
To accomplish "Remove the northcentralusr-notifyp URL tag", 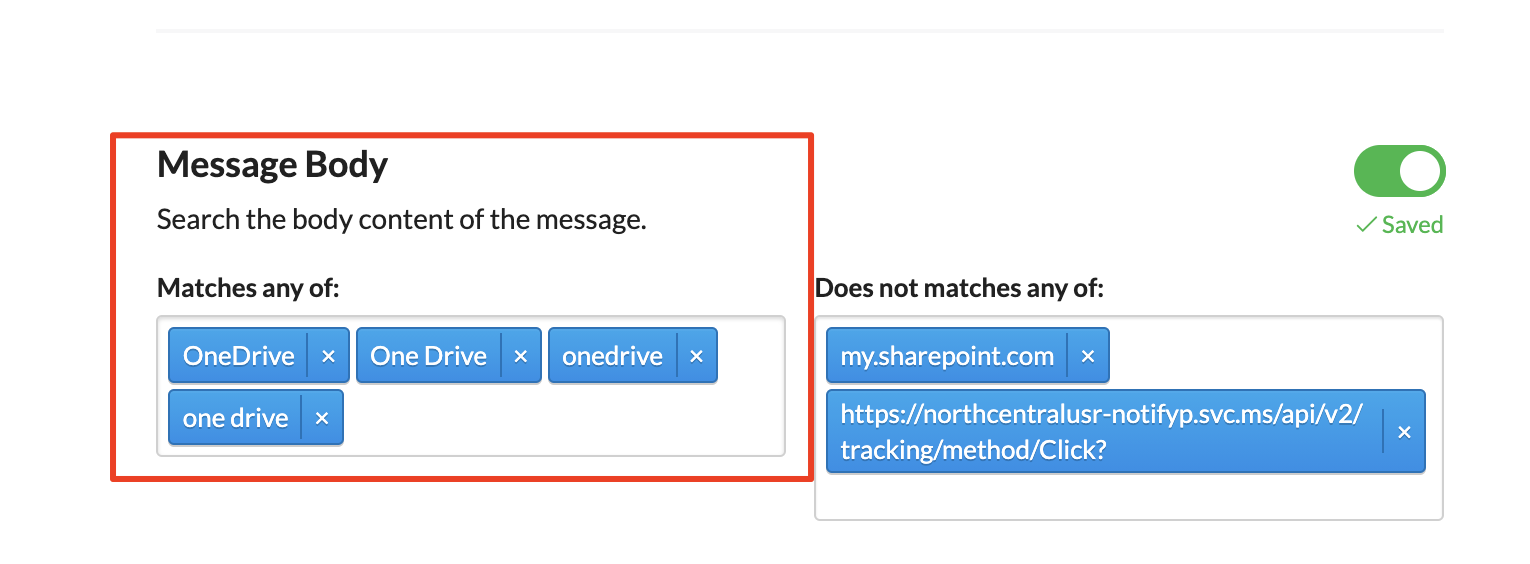I will pyautogui.click(x=1404, y=432).
